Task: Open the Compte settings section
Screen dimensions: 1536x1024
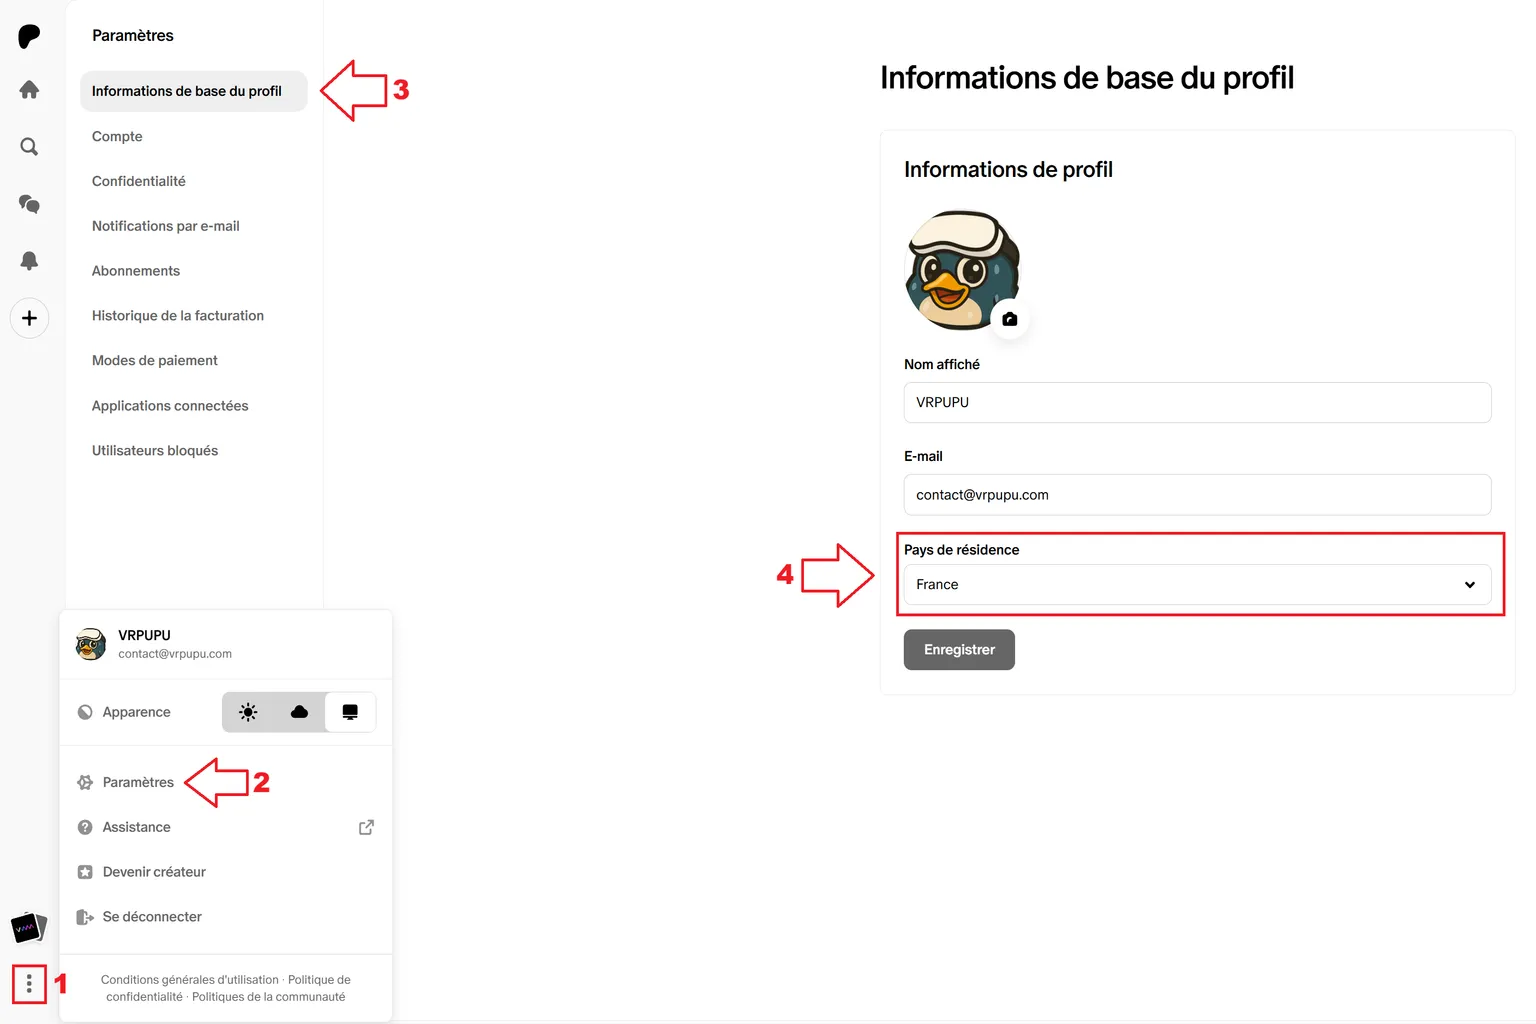Action: pyautogui.click(x=117, y=136)
